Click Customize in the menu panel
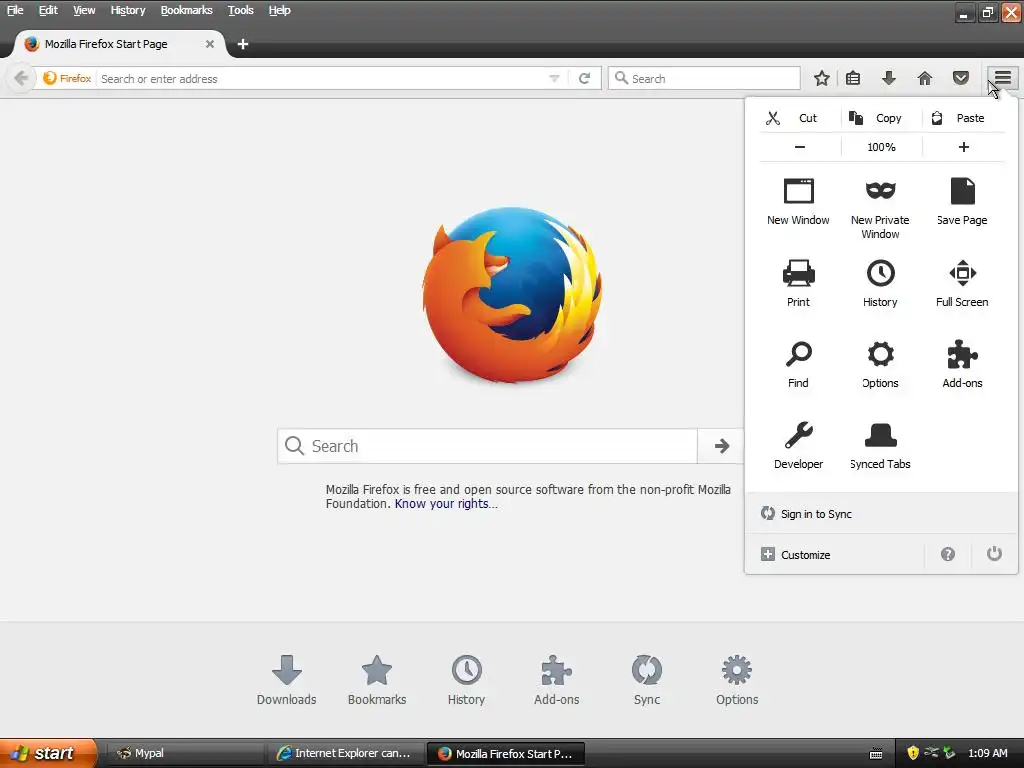1024x768 pixels. click(x=835, y=554)
